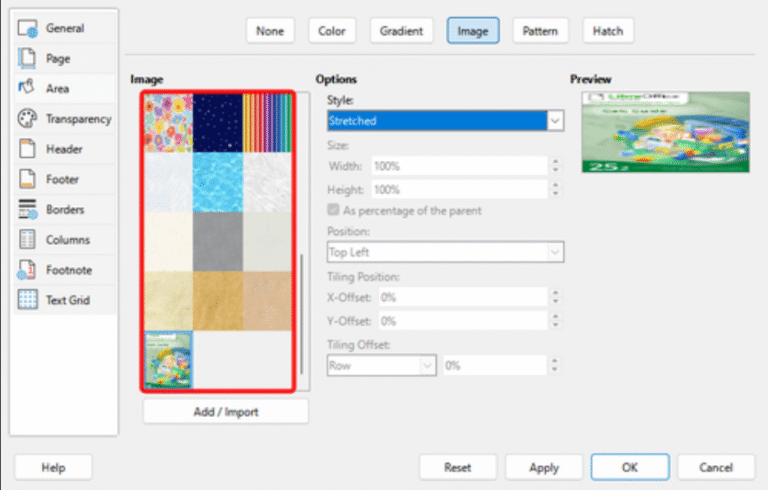Select the Transparency palette icon
The width and height of the screenshot is (768, 490).
click(28, 119)
